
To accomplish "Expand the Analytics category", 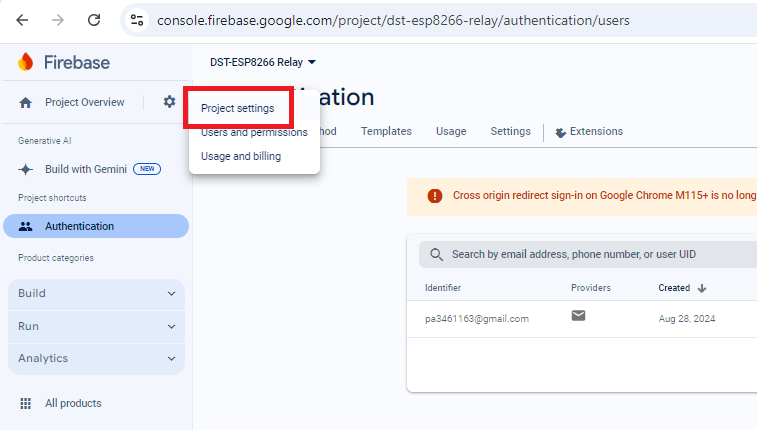I will 96,358.
